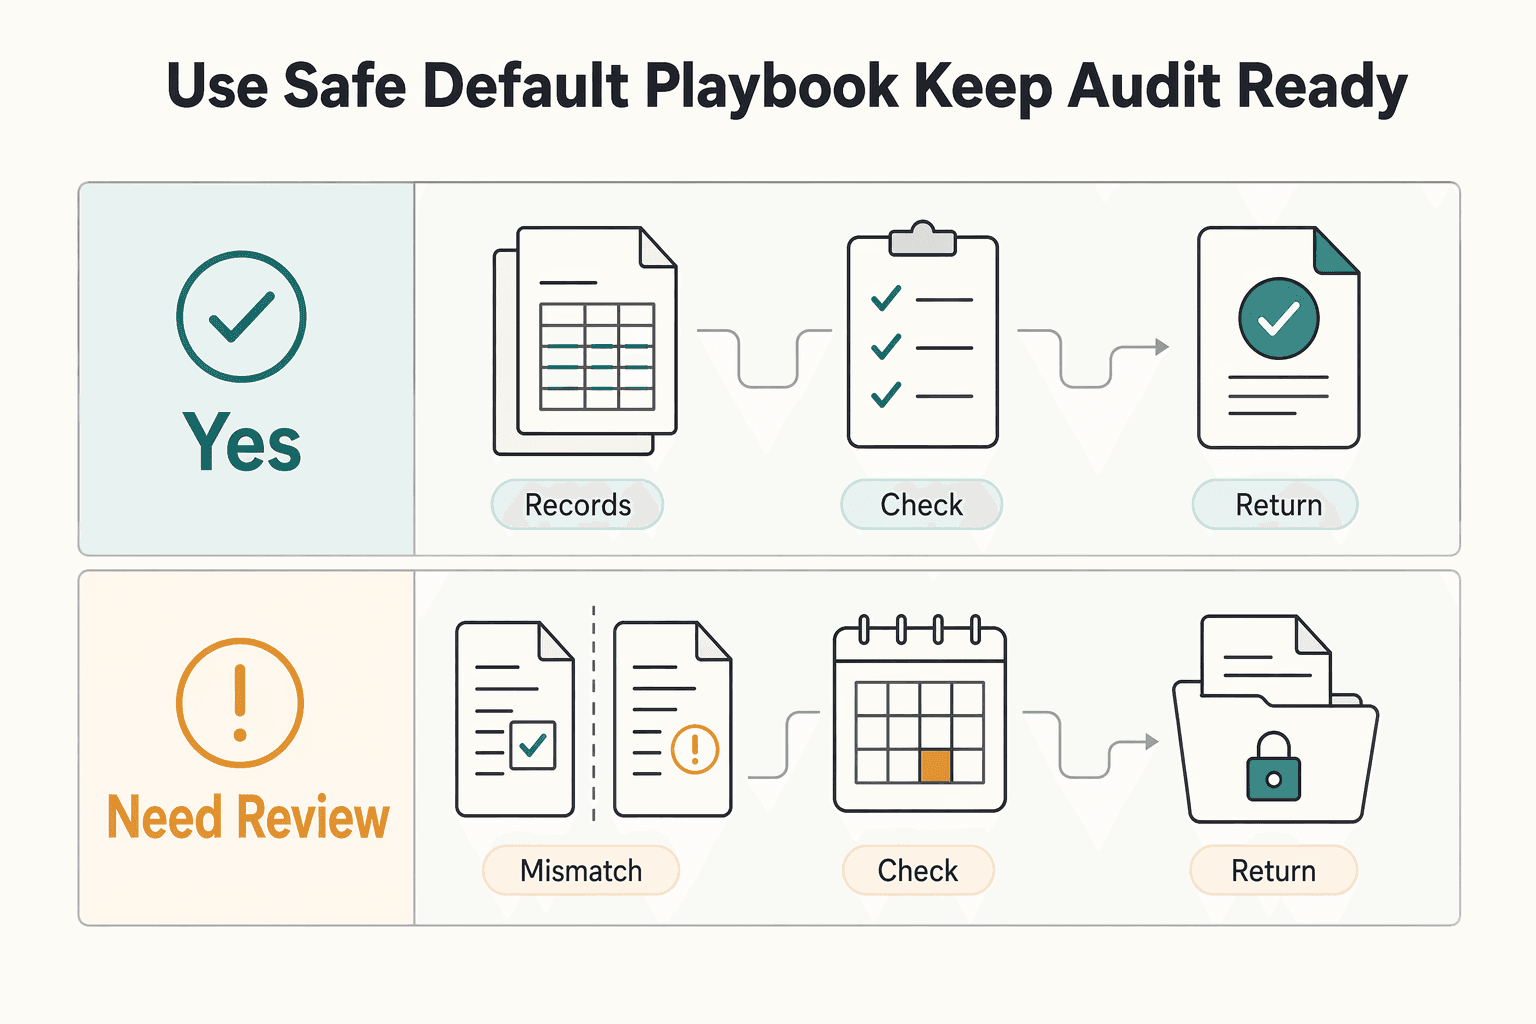
Task: Click the green checkmark circle above Yes
Action: (x=241, y=316)
